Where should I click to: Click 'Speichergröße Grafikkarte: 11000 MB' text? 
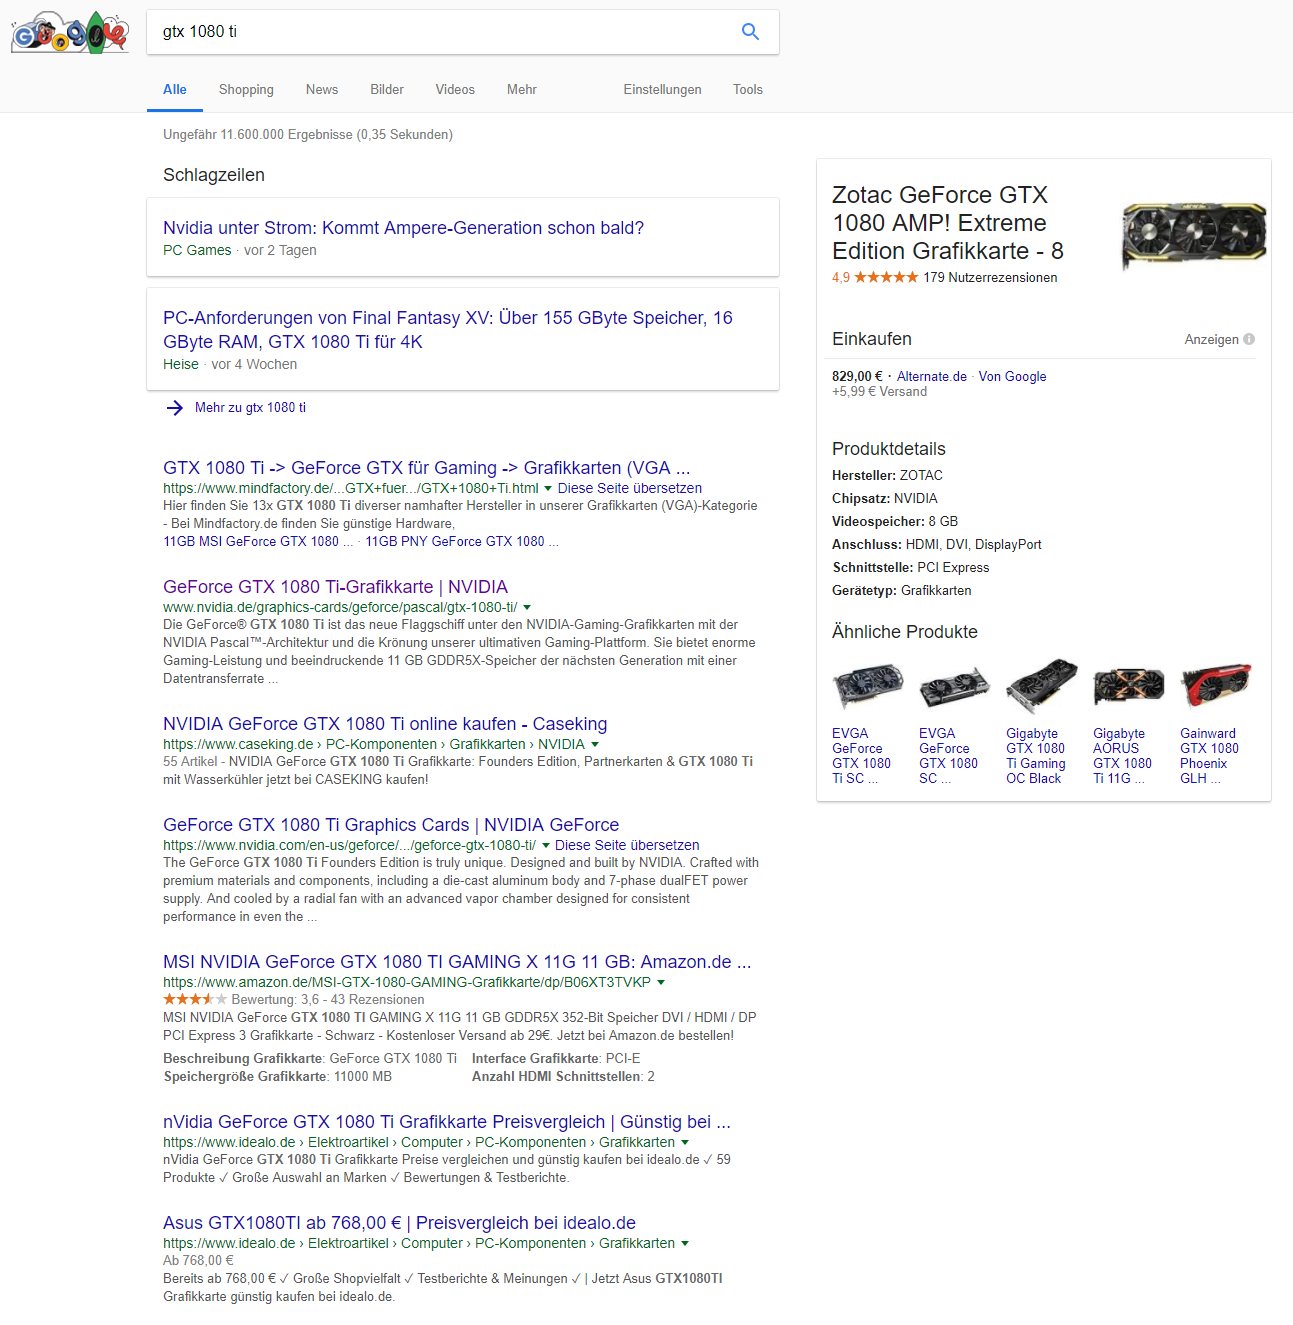(278, 1077)
